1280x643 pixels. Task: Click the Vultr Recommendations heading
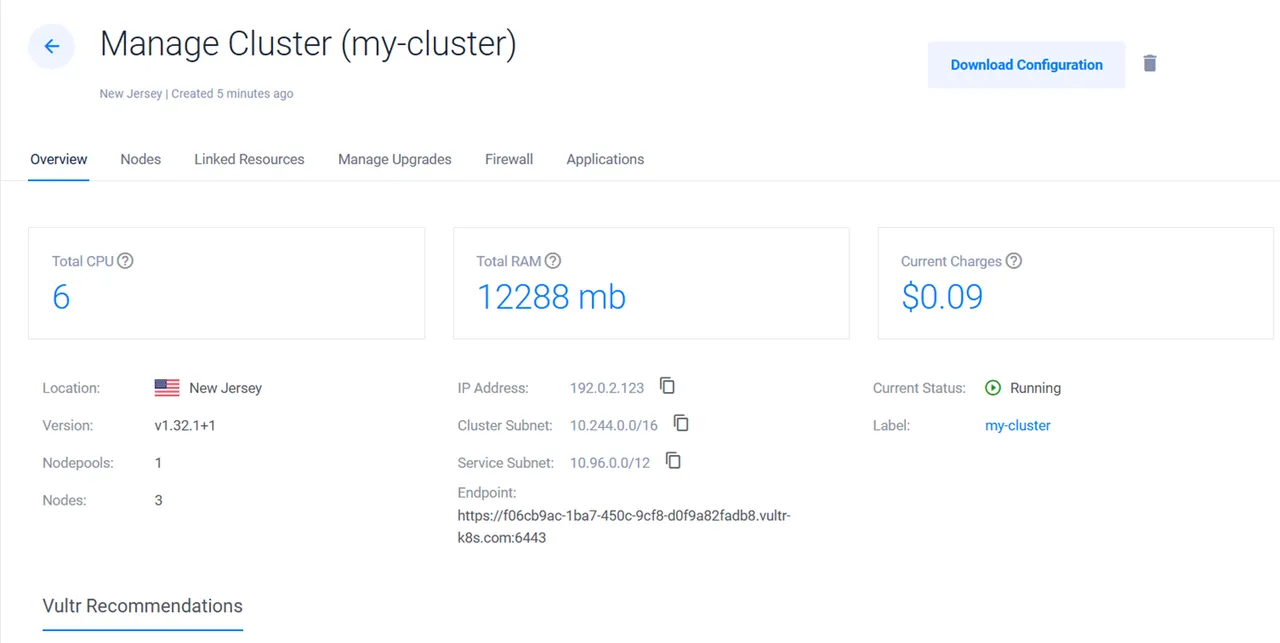(x=143, y=606)
